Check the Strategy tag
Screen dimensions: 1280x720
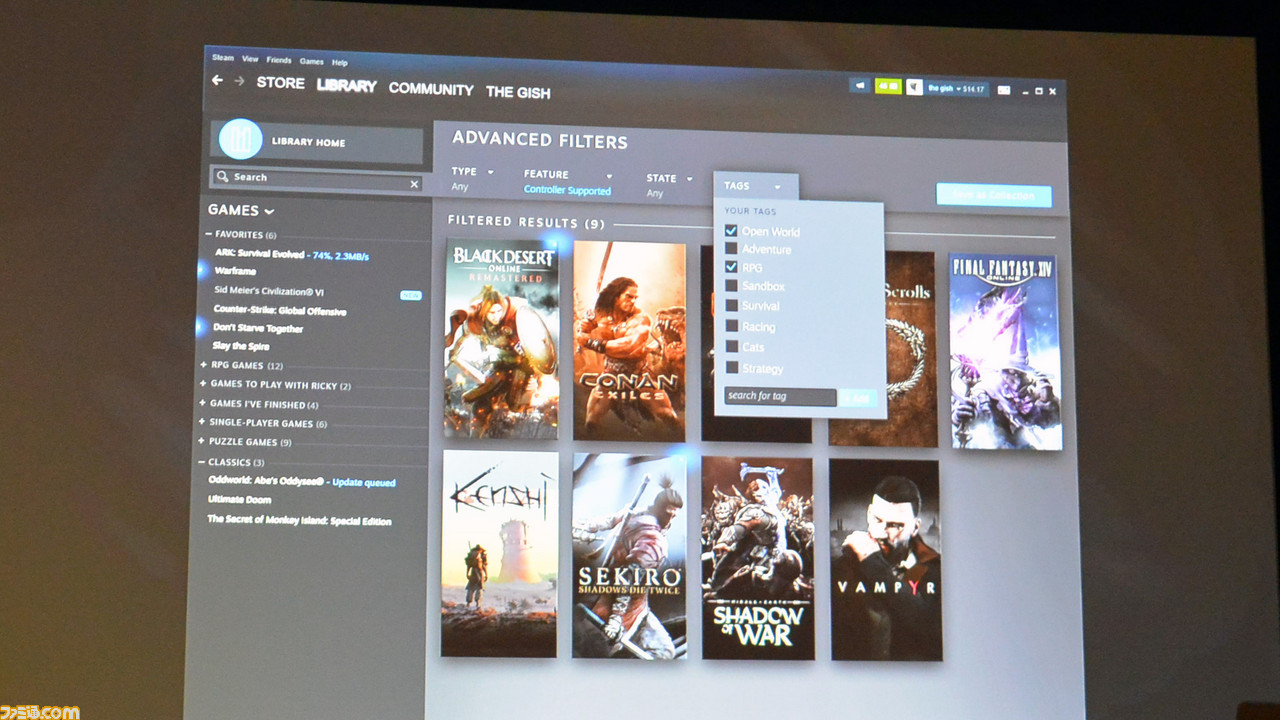click(x=731, y=367)
